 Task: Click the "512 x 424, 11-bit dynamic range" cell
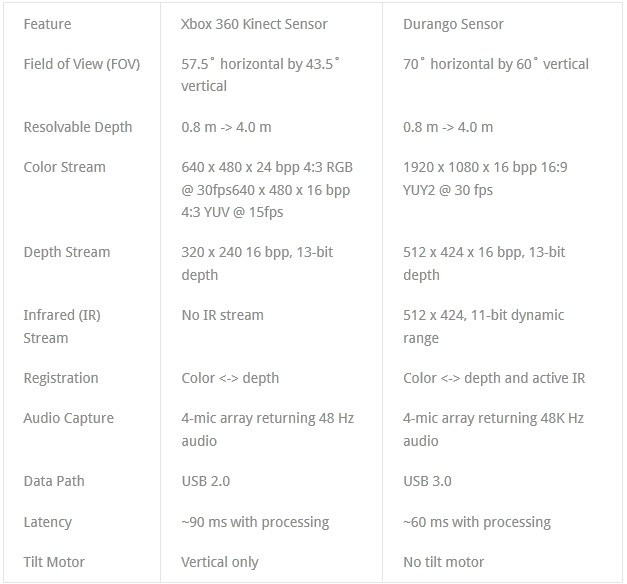click(x=483, y=326)
